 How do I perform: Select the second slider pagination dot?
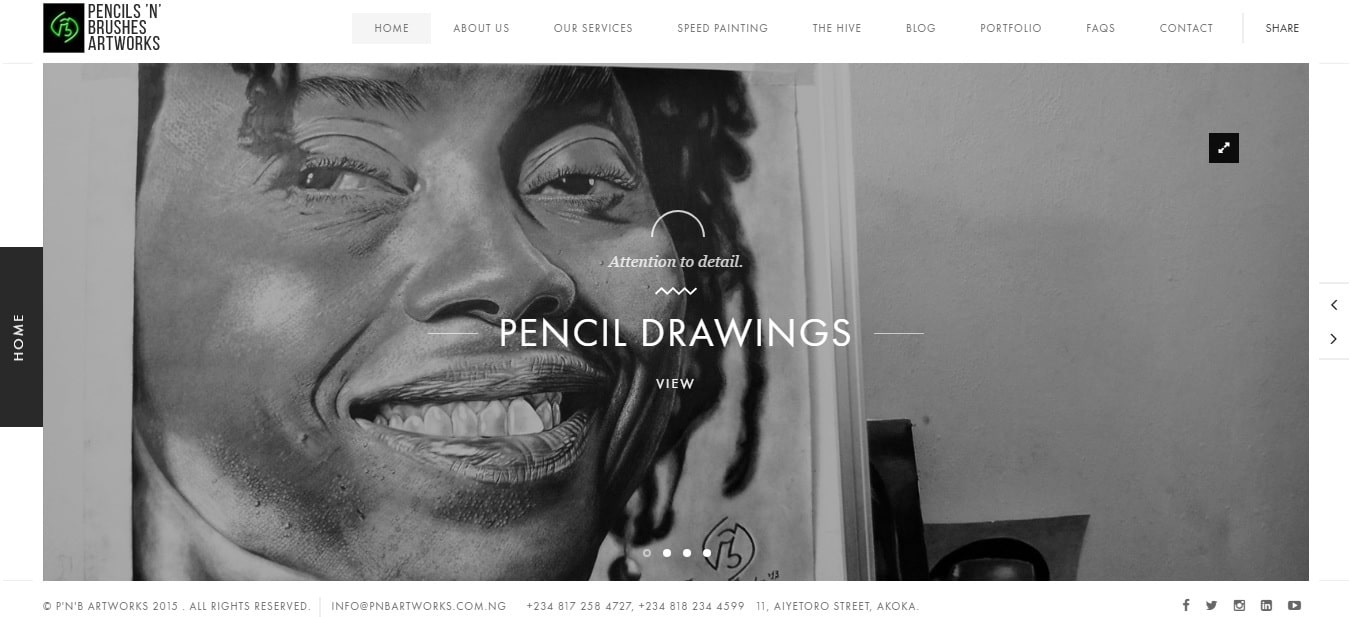(x=667, y=552)
